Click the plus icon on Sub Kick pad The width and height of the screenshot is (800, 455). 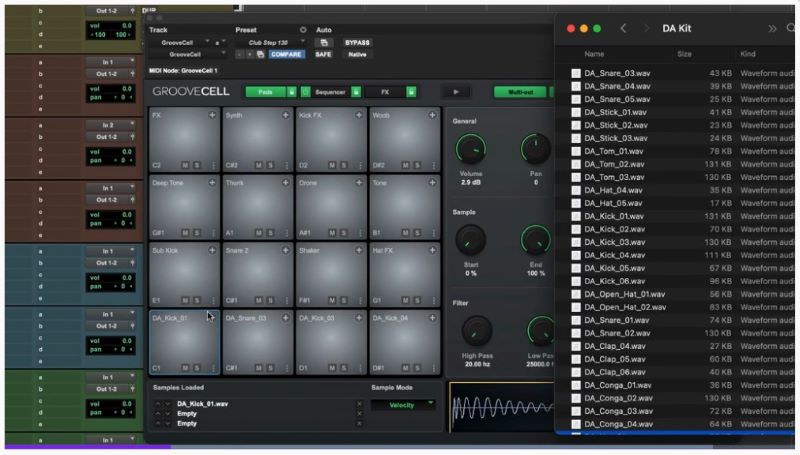coord(212,250)
